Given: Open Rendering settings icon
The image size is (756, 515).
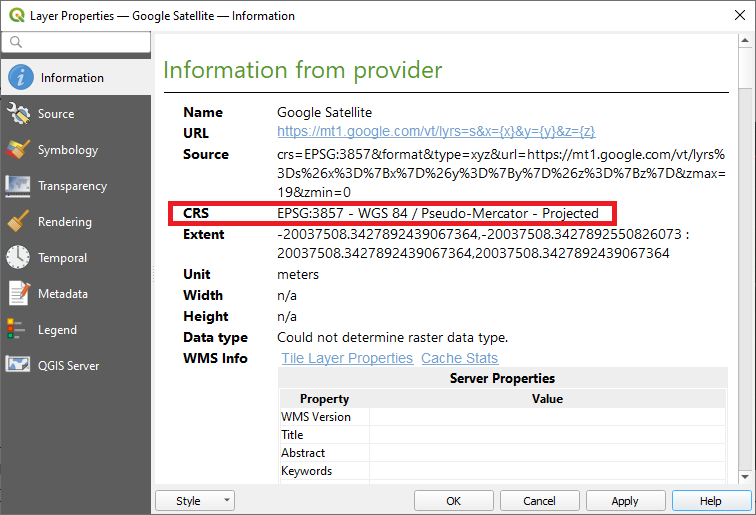Looking at the screenshot, I should click(19, 221).
